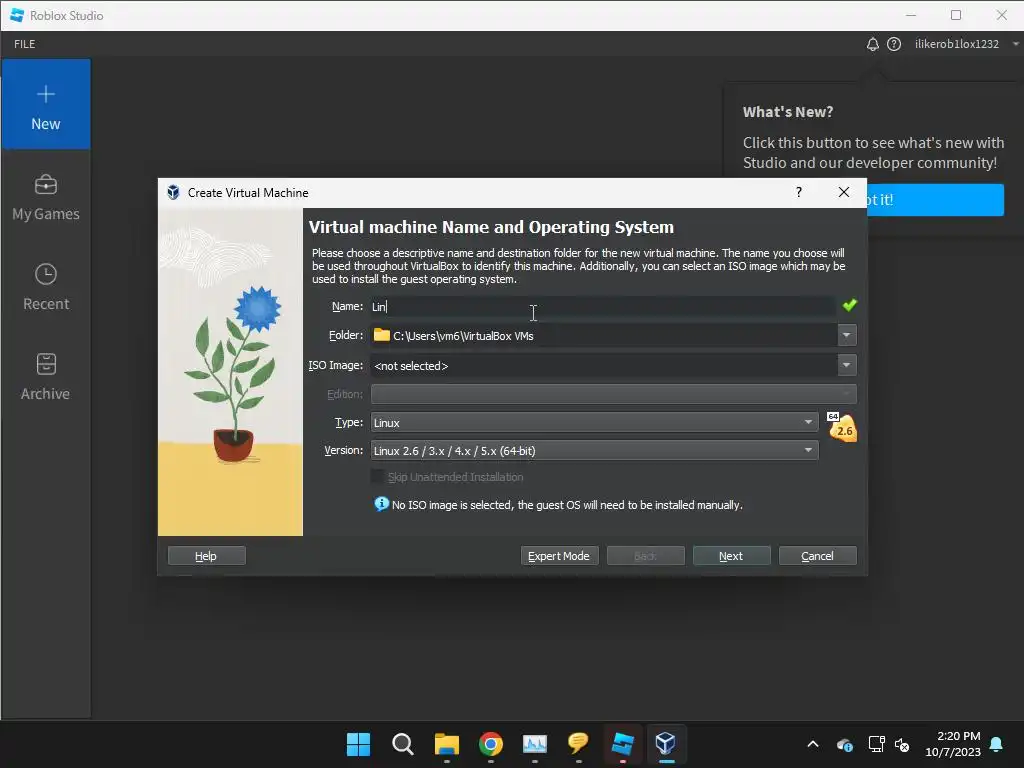The image size is (1024, 768).
Task: Cancel the Create Virtual Machine dialog
Action: (x=818, y=556)
